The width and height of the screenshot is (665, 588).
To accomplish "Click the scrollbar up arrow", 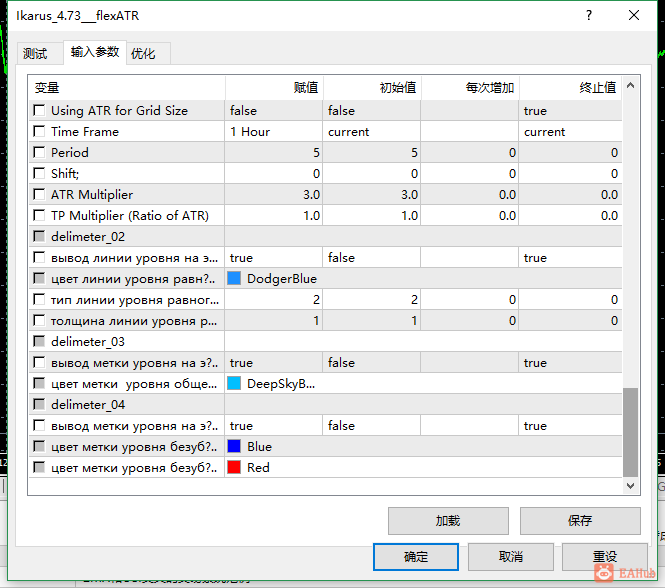I will (631, 86).
